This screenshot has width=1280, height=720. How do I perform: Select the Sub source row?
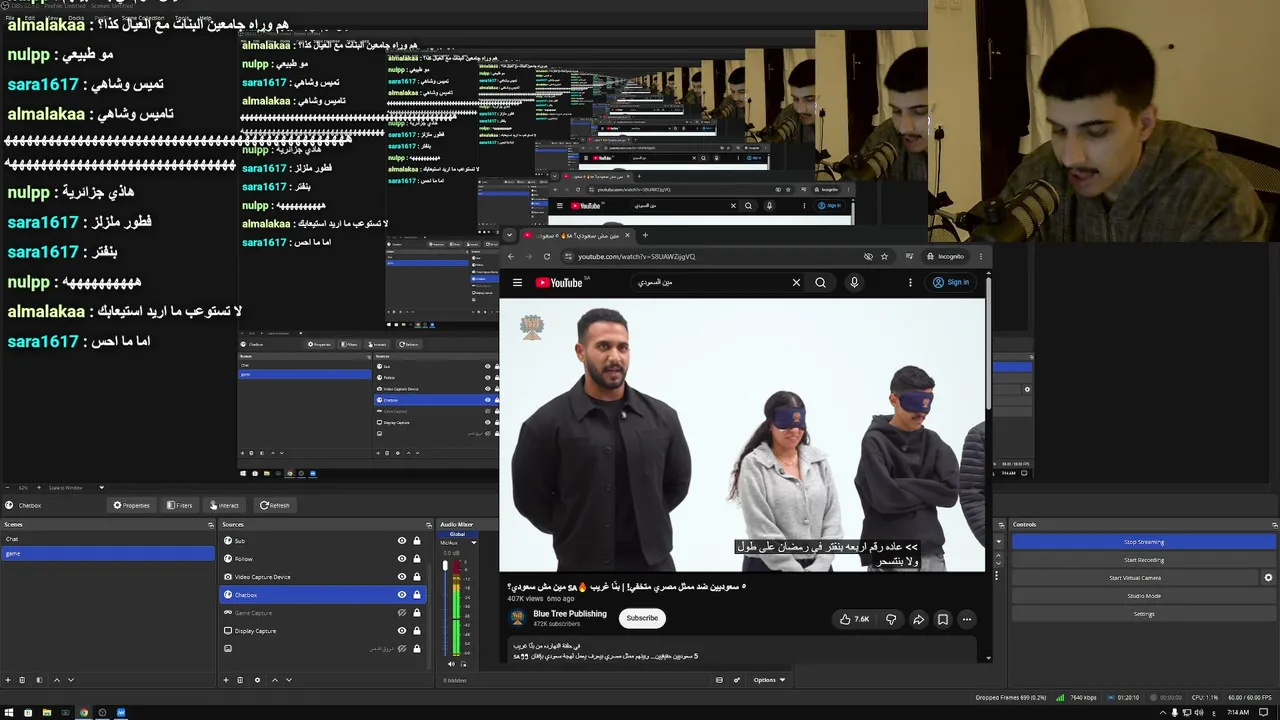324,541
